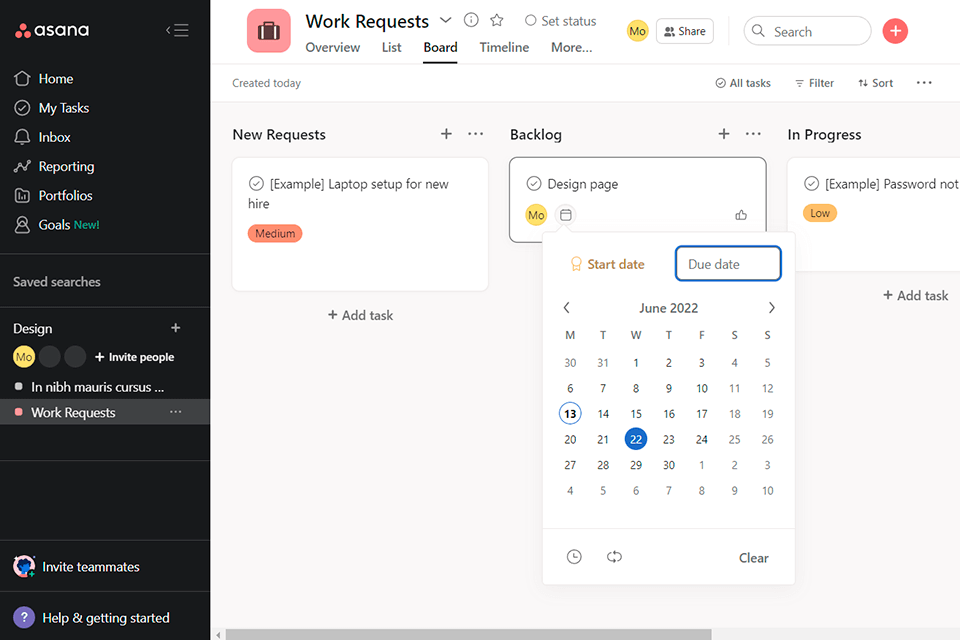The height and width of the screenshot is (640, 960).
Task: Open Portfolios in sidebar
Action: [53, 195]
